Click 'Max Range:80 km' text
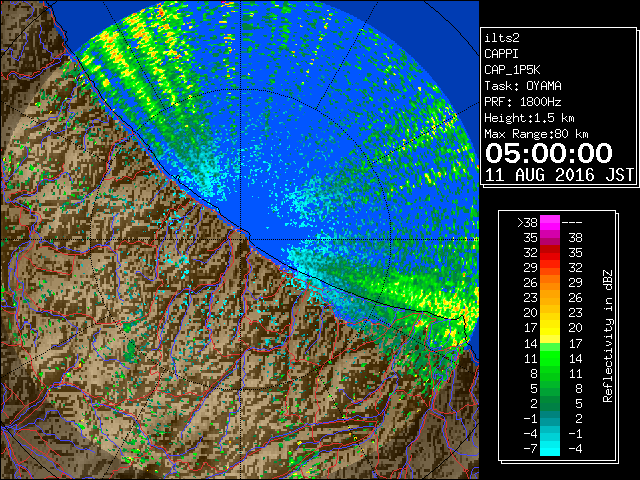Image resolution: width=640 pixels, height=480 pixels. 536,134
